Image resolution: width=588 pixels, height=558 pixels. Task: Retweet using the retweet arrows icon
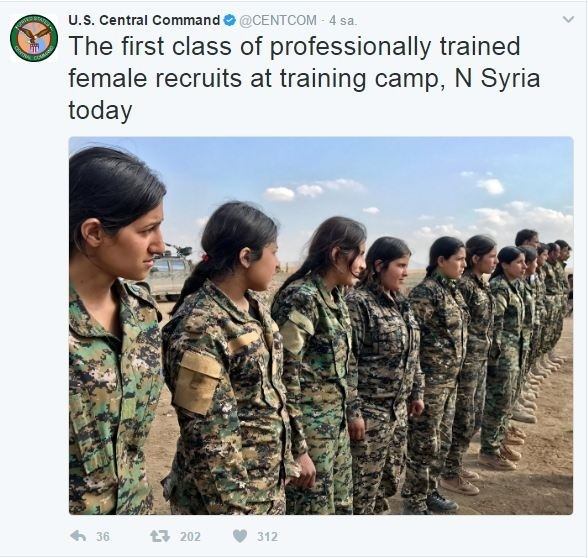(160, 536)
